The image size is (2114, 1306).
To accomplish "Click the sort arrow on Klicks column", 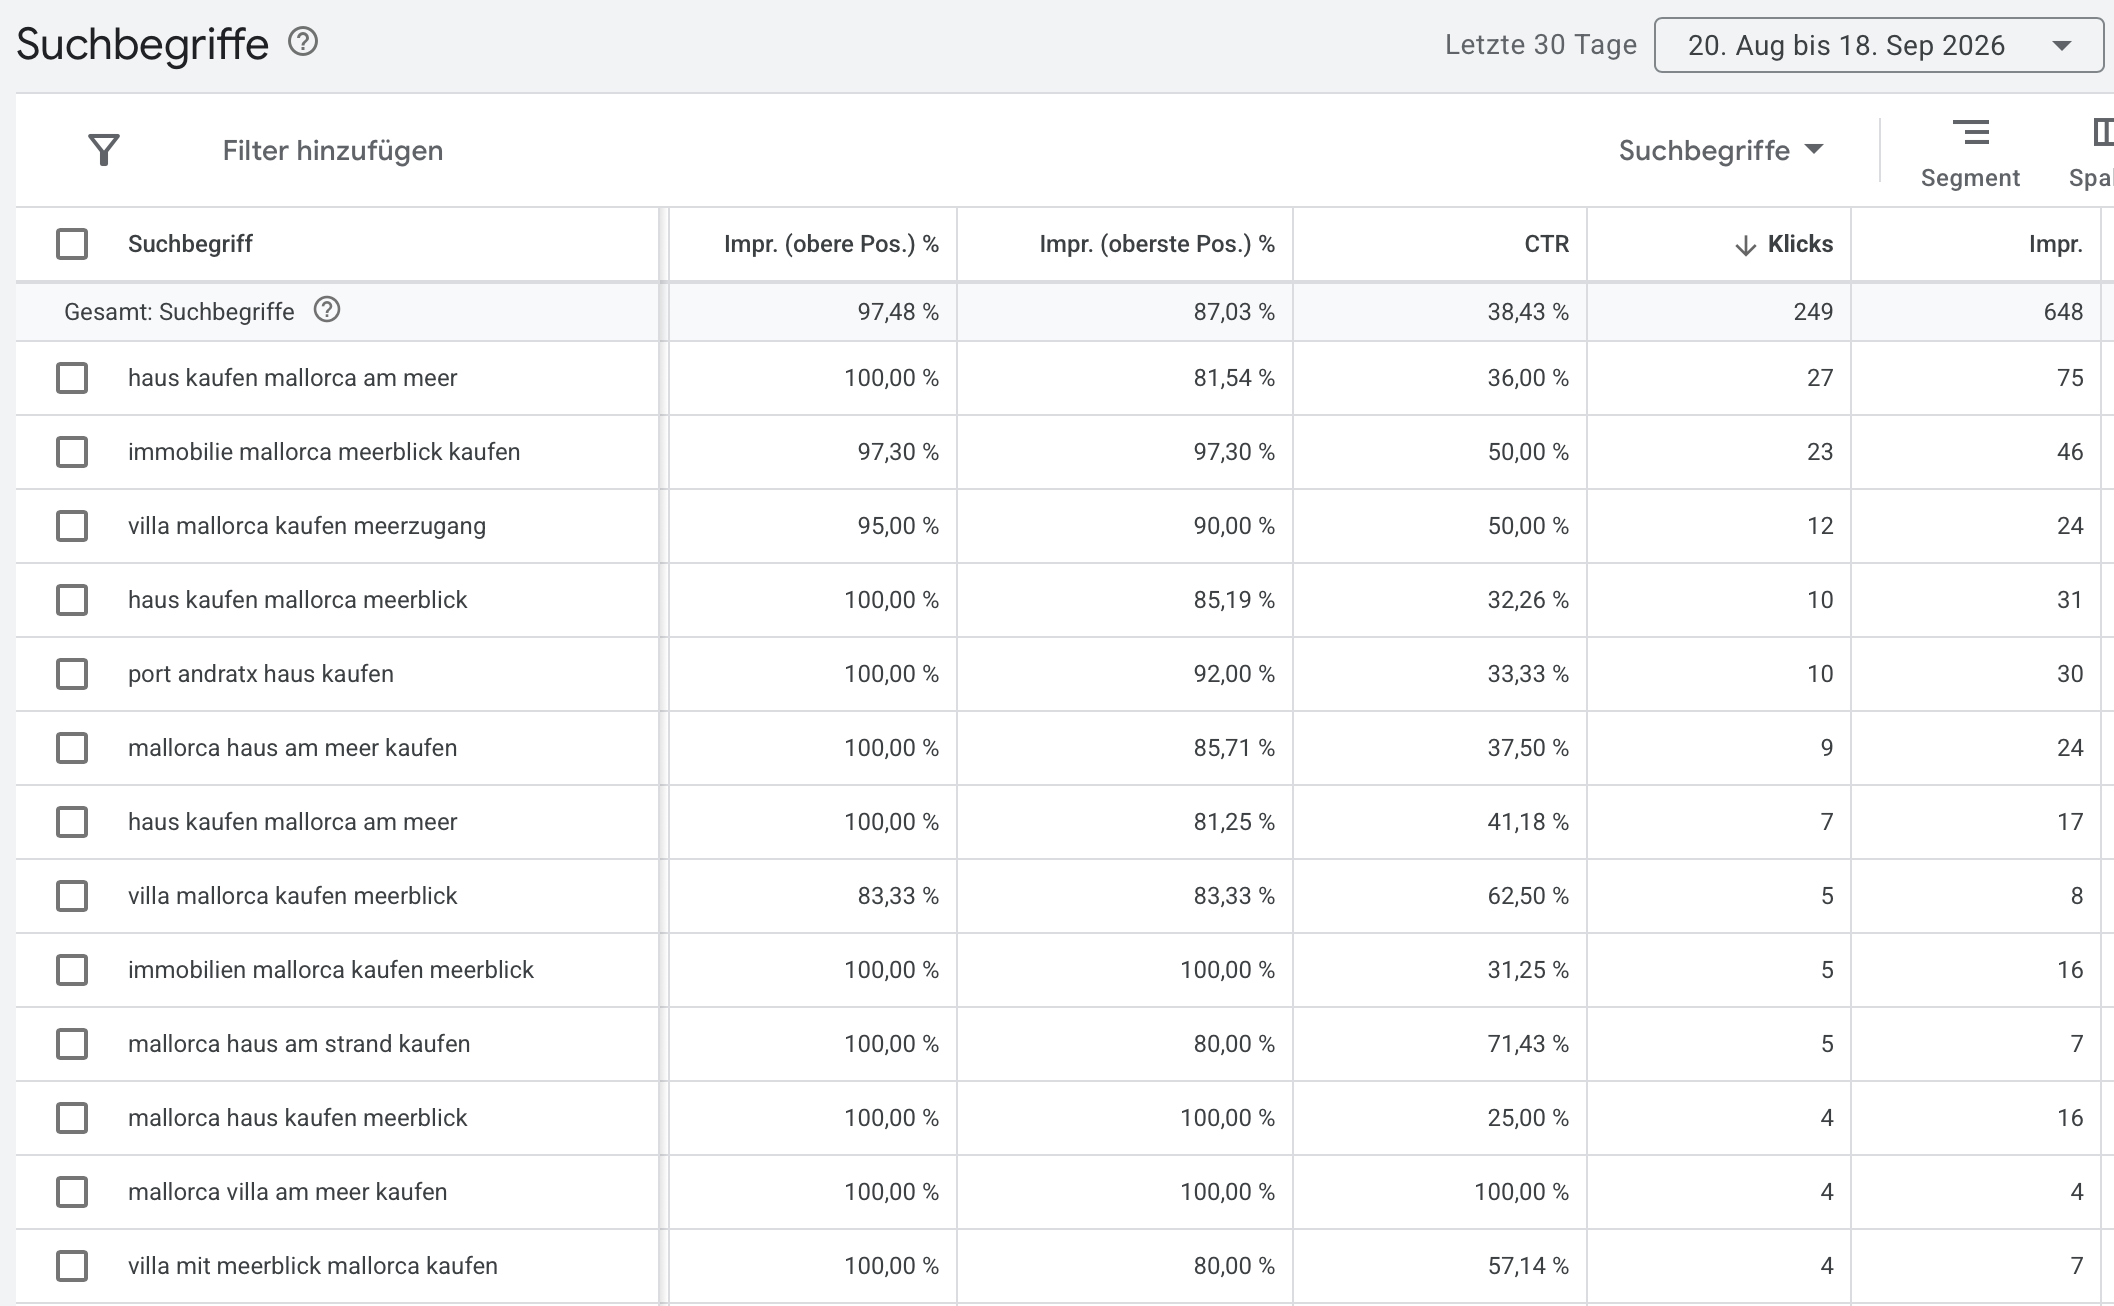I will point(1745,245).
